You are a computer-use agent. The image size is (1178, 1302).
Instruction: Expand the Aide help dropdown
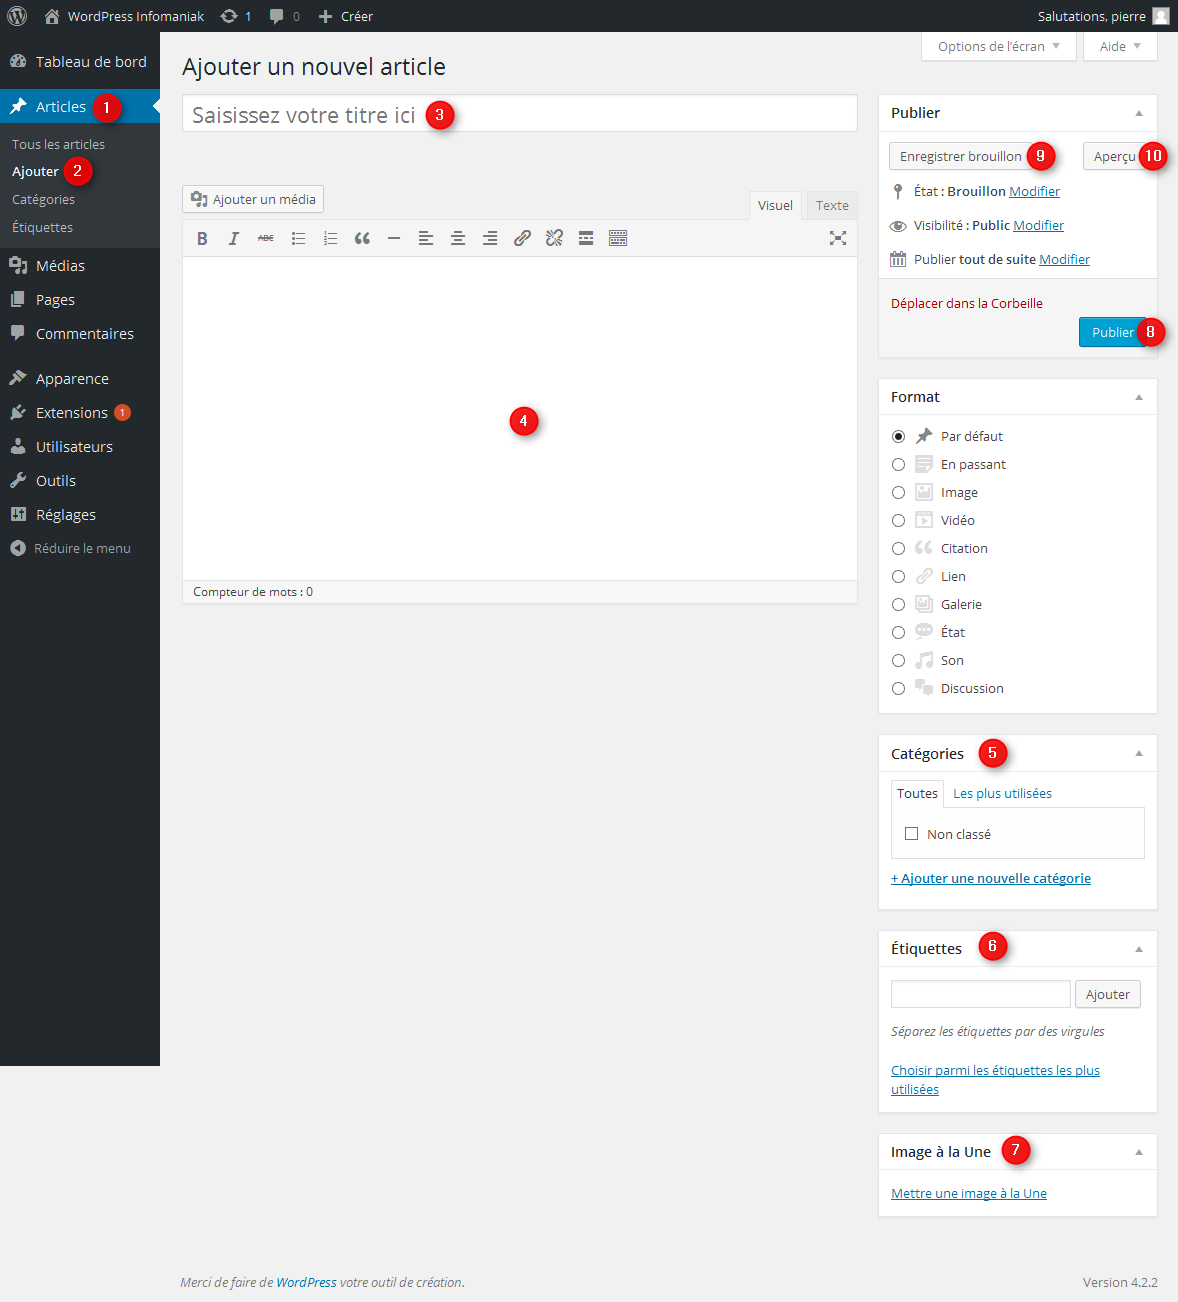(x=1120, y=46)
